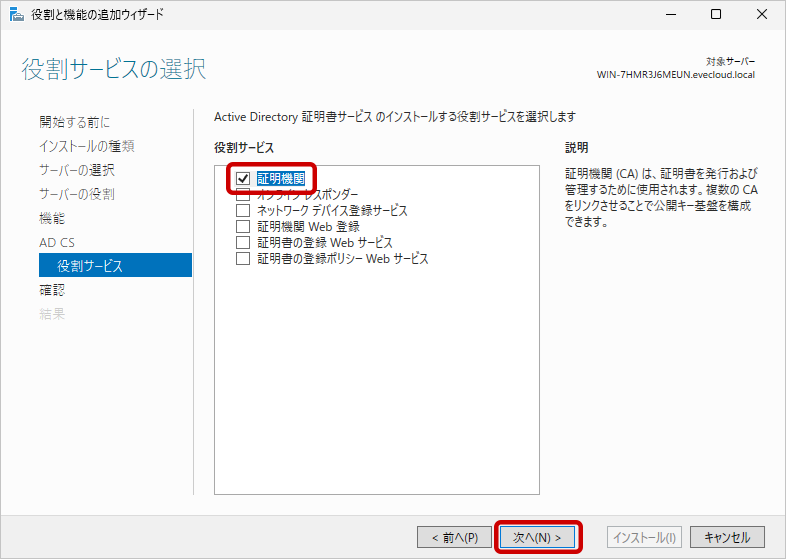Enable 証明機関 Web 登録 checkbox
Image resolution: width=786 pixels, height=559 pixels.
[243, 227]
